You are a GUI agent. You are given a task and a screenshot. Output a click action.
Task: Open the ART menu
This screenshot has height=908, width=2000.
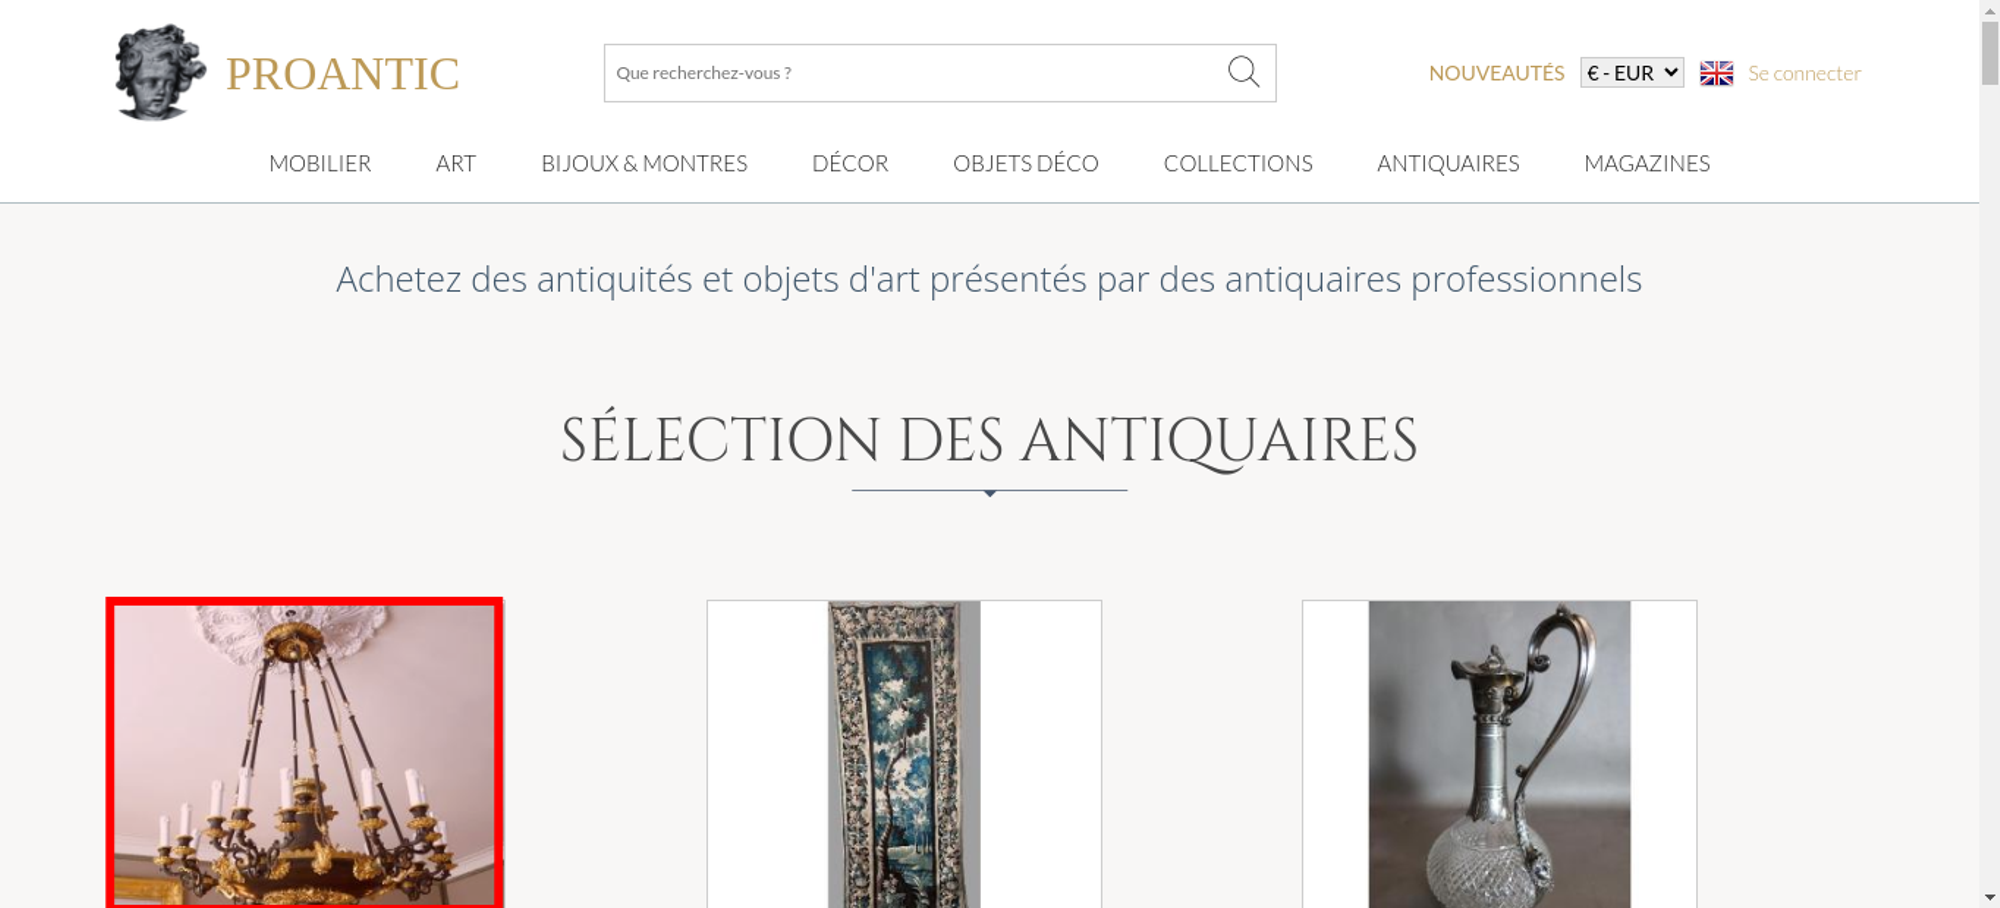pos(456,163)
